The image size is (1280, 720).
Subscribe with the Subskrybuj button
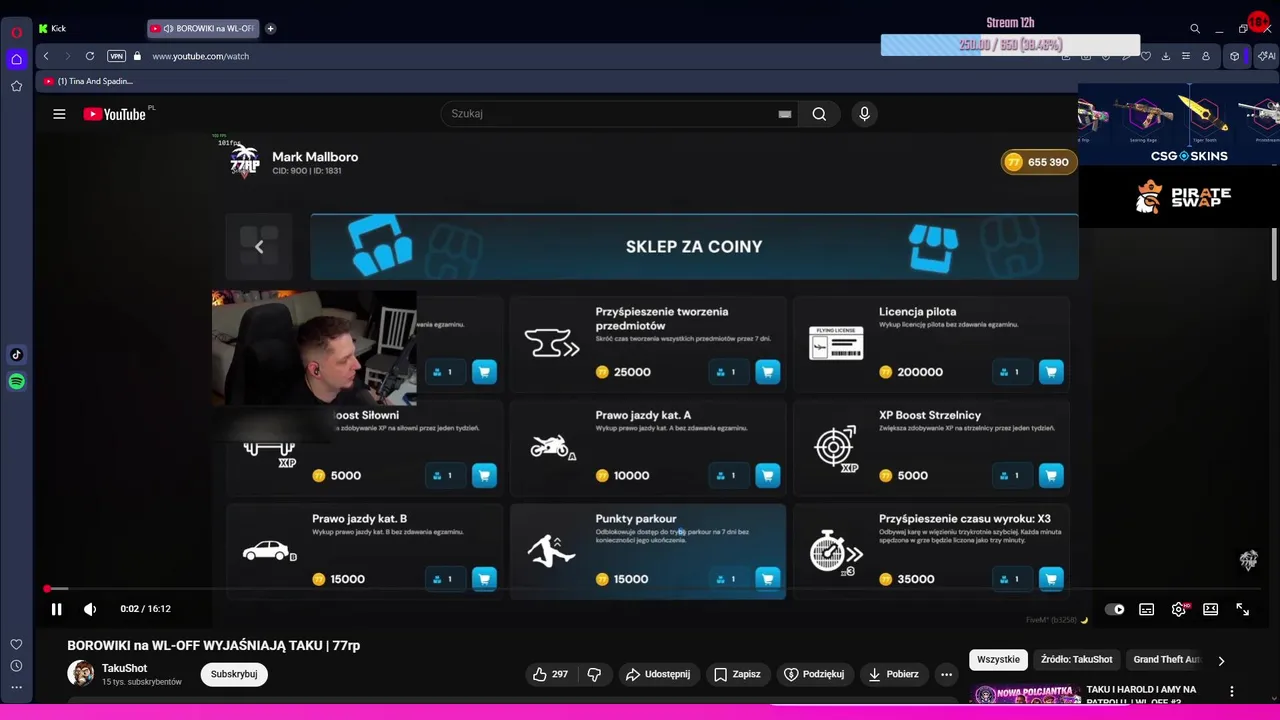[234, 674]
